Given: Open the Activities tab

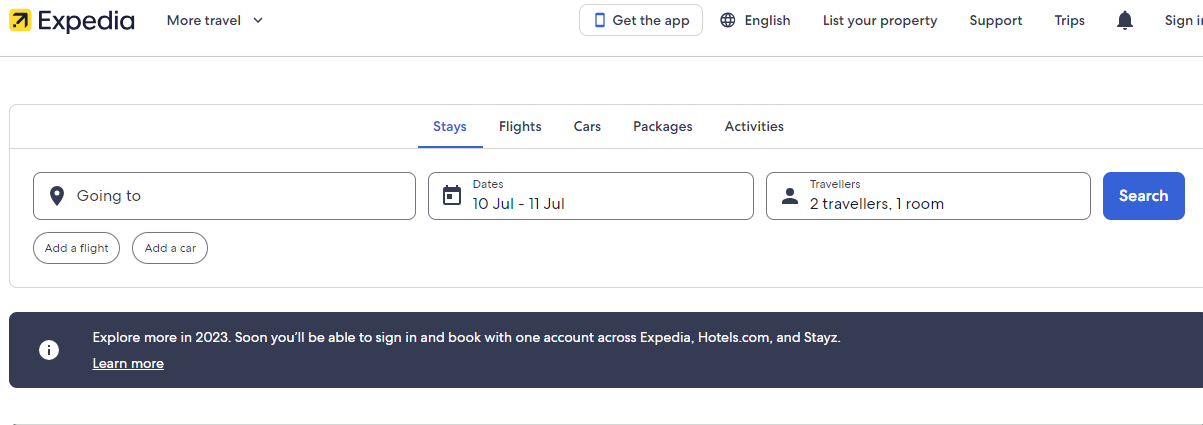Looking at the screenshot, I should [754, 127].
